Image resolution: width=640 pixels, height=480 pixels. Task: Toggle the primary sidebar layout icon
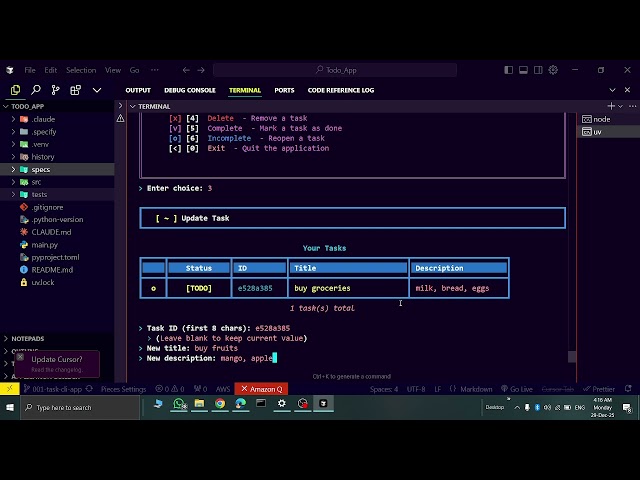(x=509, y=70)
